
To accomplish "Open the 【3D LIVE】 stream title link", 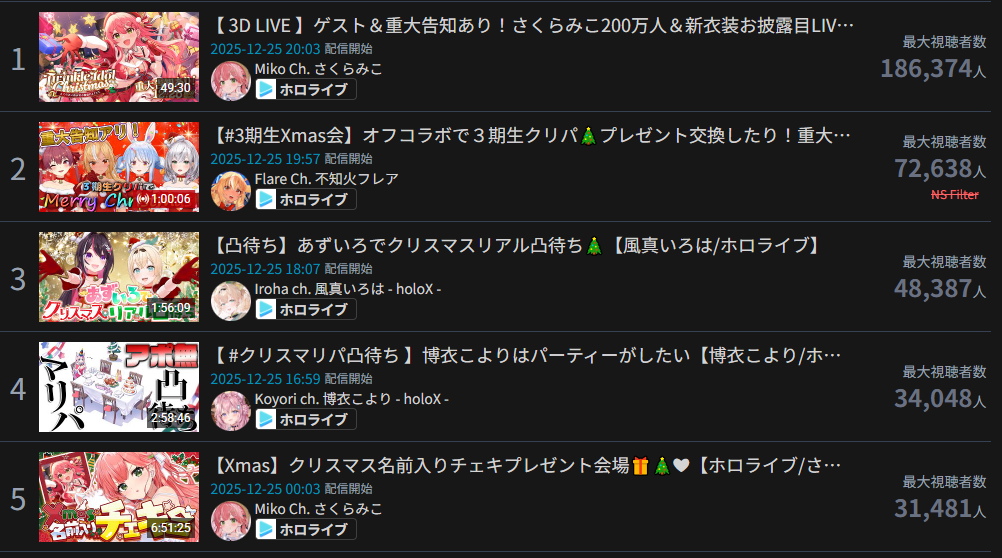I will (532, 26).
